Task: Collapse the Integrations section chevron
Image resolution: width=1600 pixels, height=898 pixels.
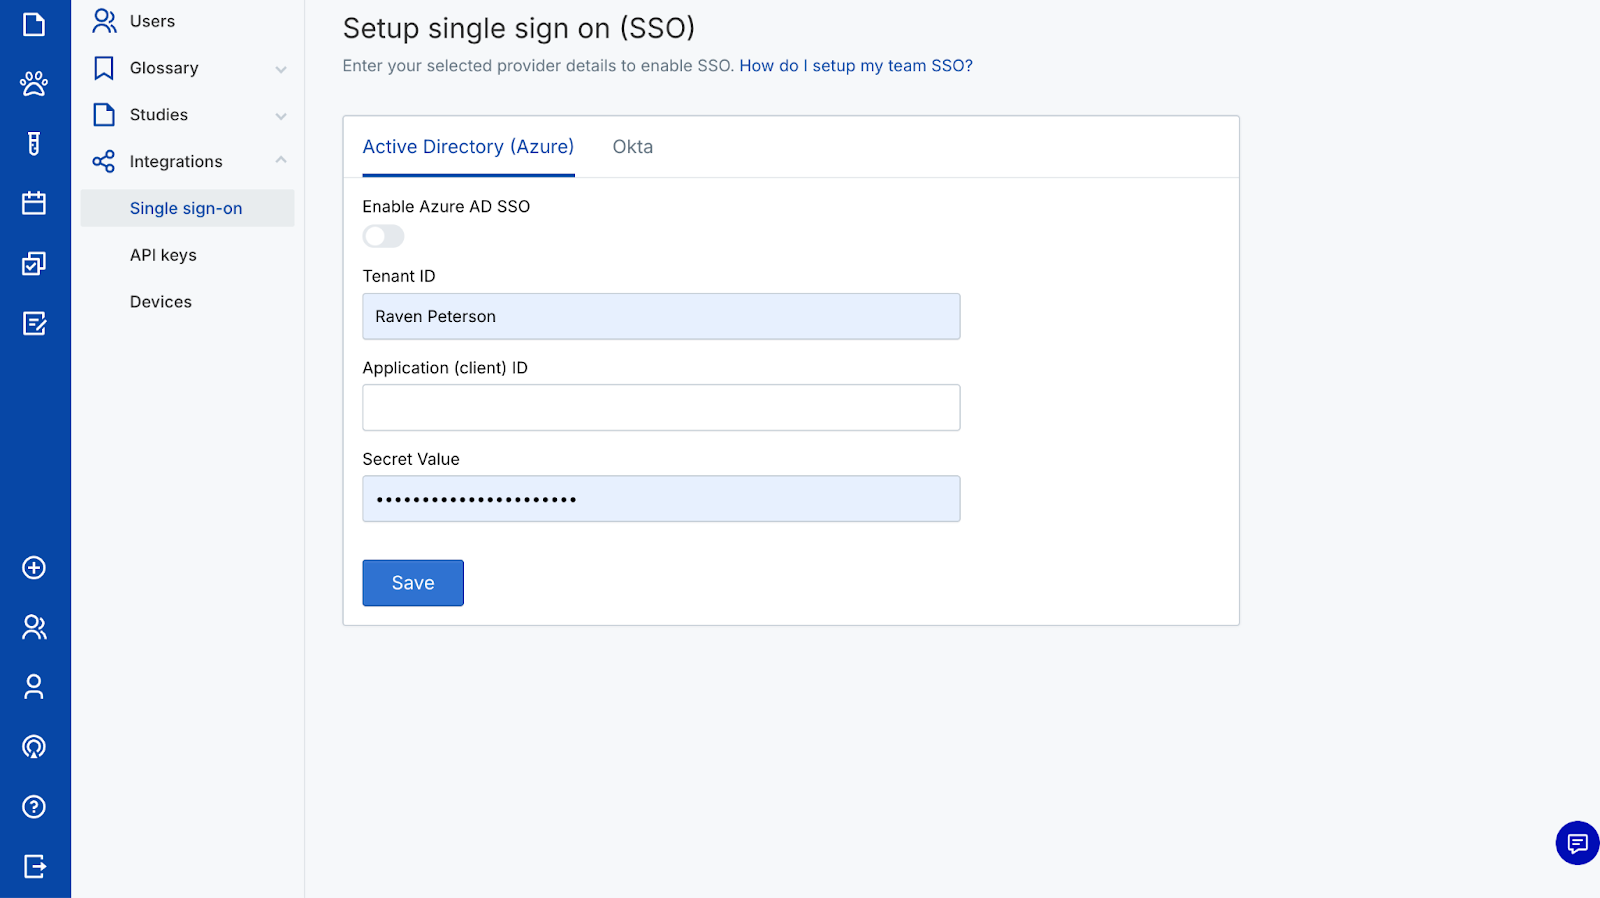Action: click(281, 161)
